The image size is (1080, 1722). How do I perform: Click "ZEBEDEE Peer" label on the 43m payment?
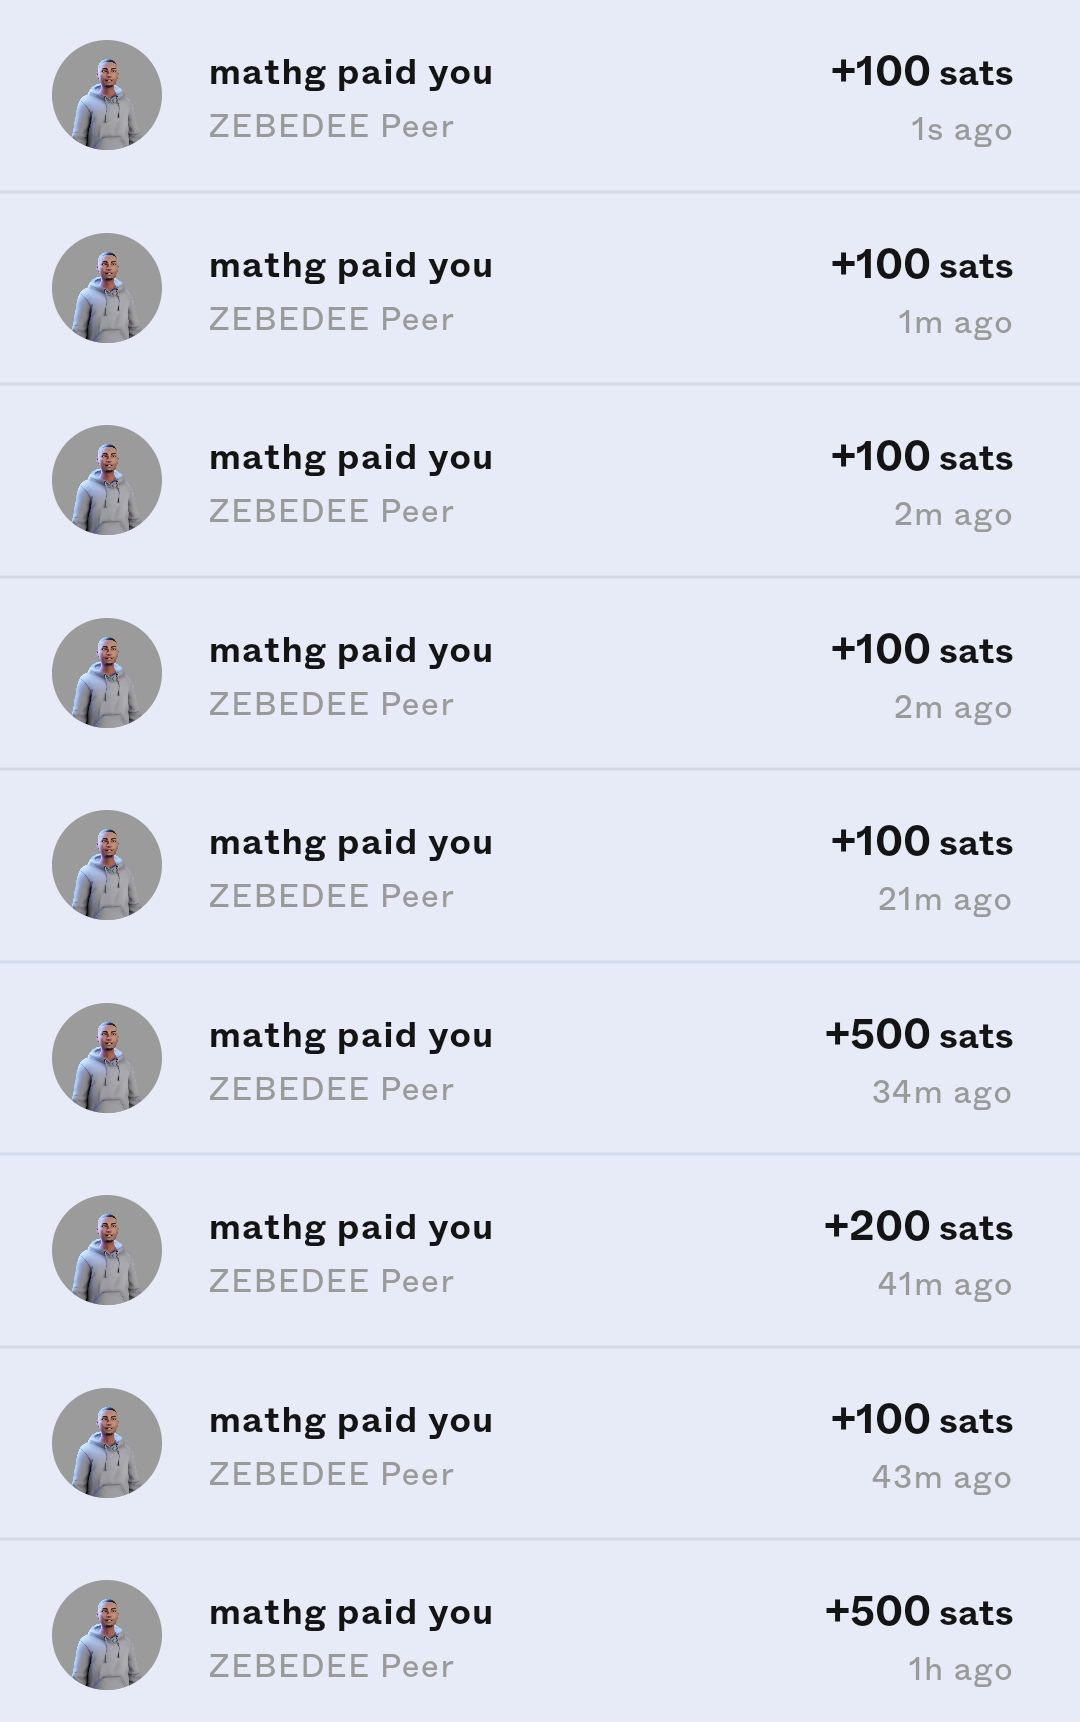coord(331,1474)
